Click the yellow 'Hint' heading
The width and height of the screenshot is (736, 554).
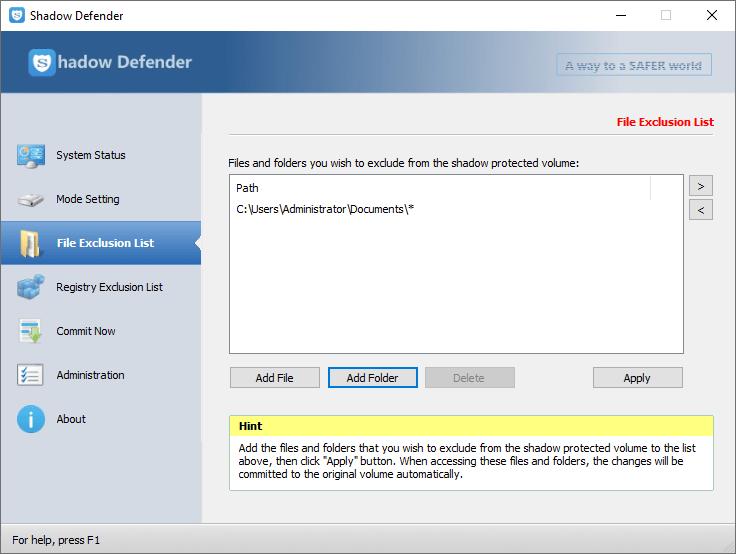pyautogui.click(x=251, y=426)
